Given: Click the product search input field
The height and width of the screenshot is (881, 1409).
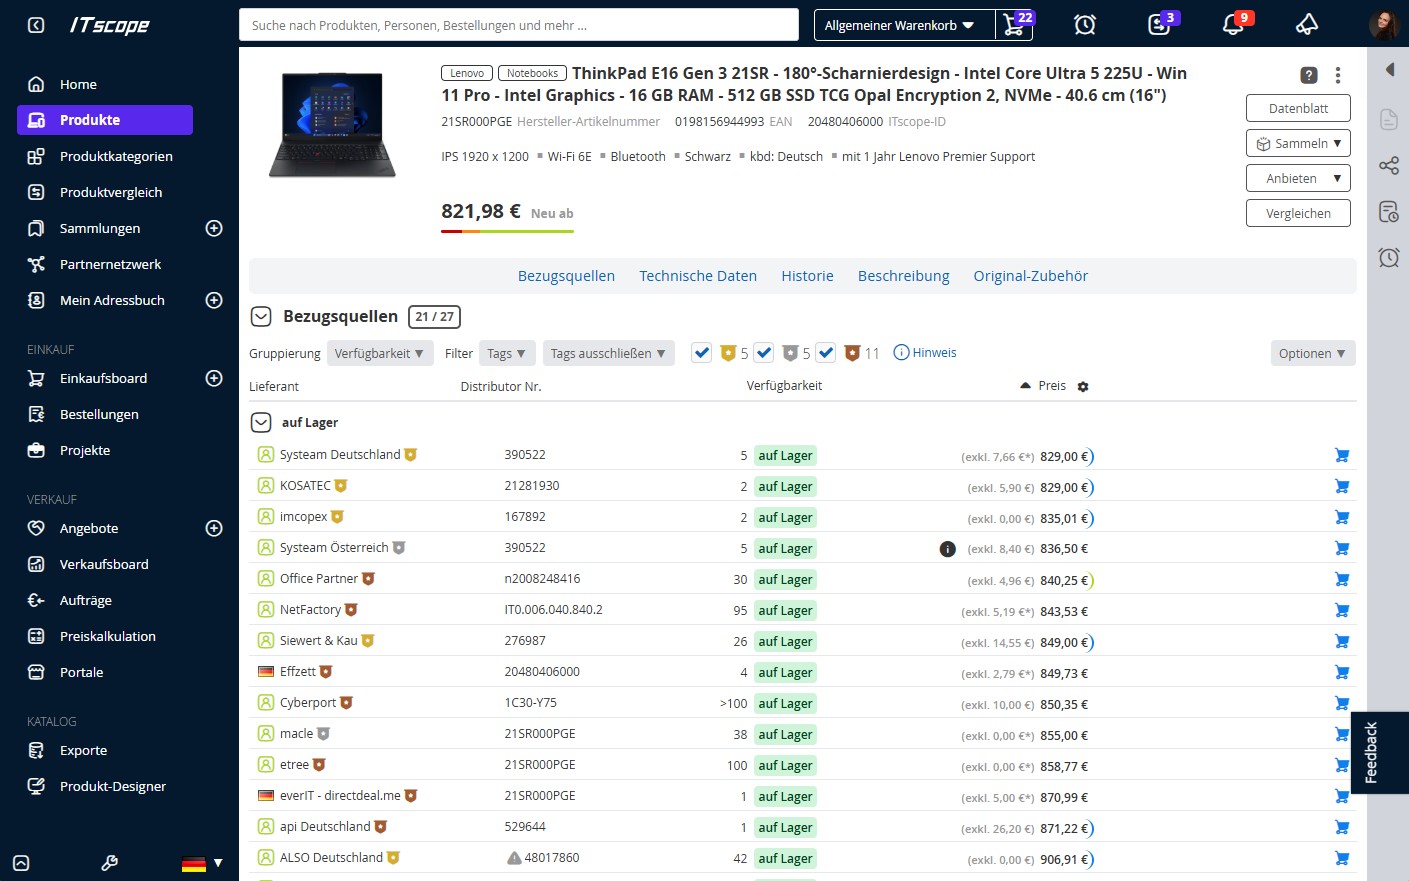Looking at the screenshot, I should [518, 25].
